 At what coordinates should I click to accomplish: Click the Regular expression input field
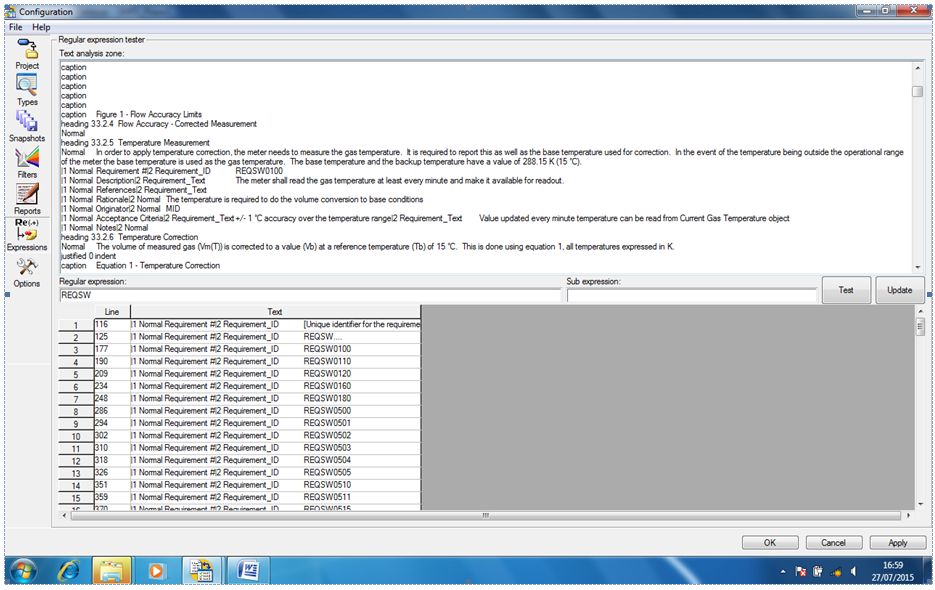pyautogui.click(x=310, y=295)
